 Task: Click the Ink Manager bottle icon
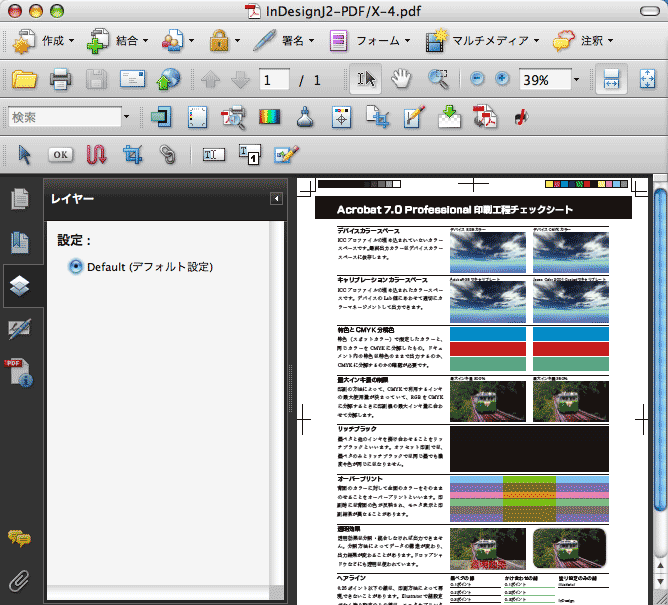pyautogui.click(x=305, y=117)
